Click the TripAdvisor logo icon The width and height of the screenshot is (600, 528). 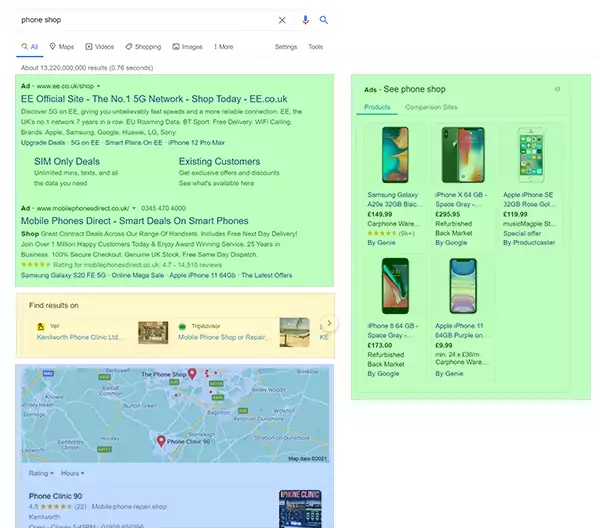pyautogui.click(x=182, y=326)
